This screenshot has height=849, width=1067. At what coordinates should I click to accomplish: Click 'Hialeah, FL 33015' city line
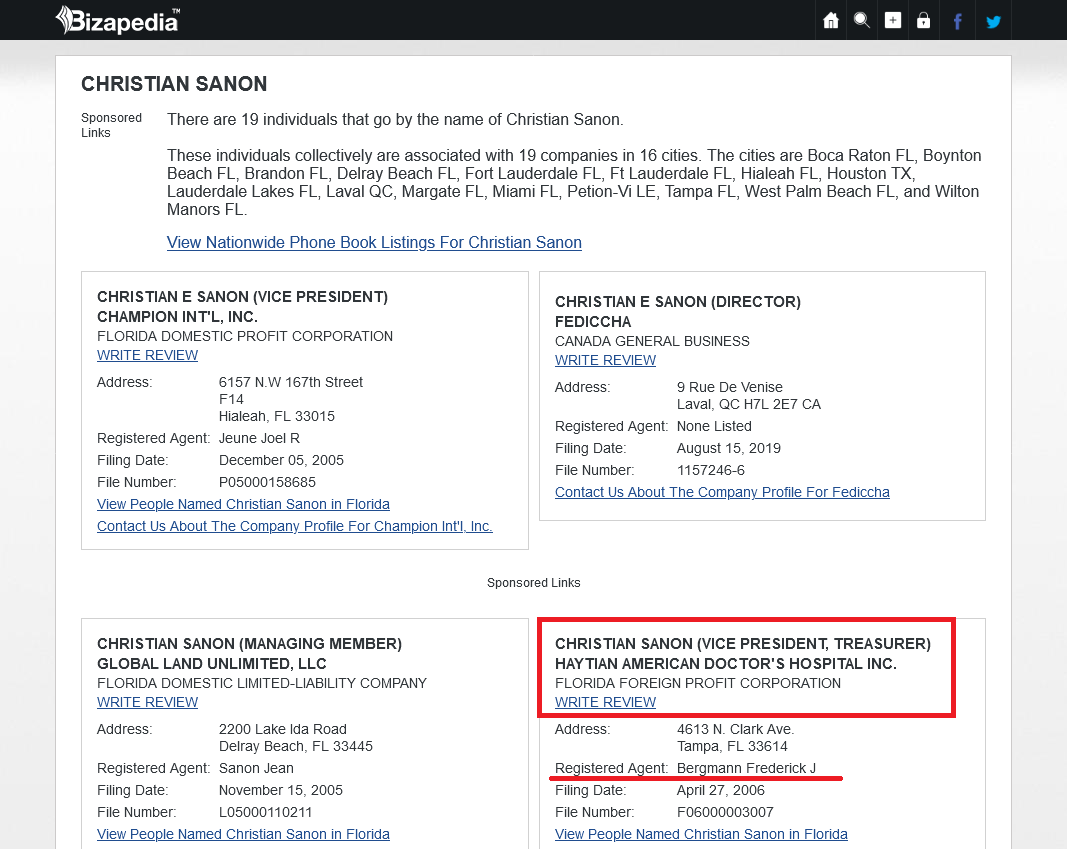point(277,416)
